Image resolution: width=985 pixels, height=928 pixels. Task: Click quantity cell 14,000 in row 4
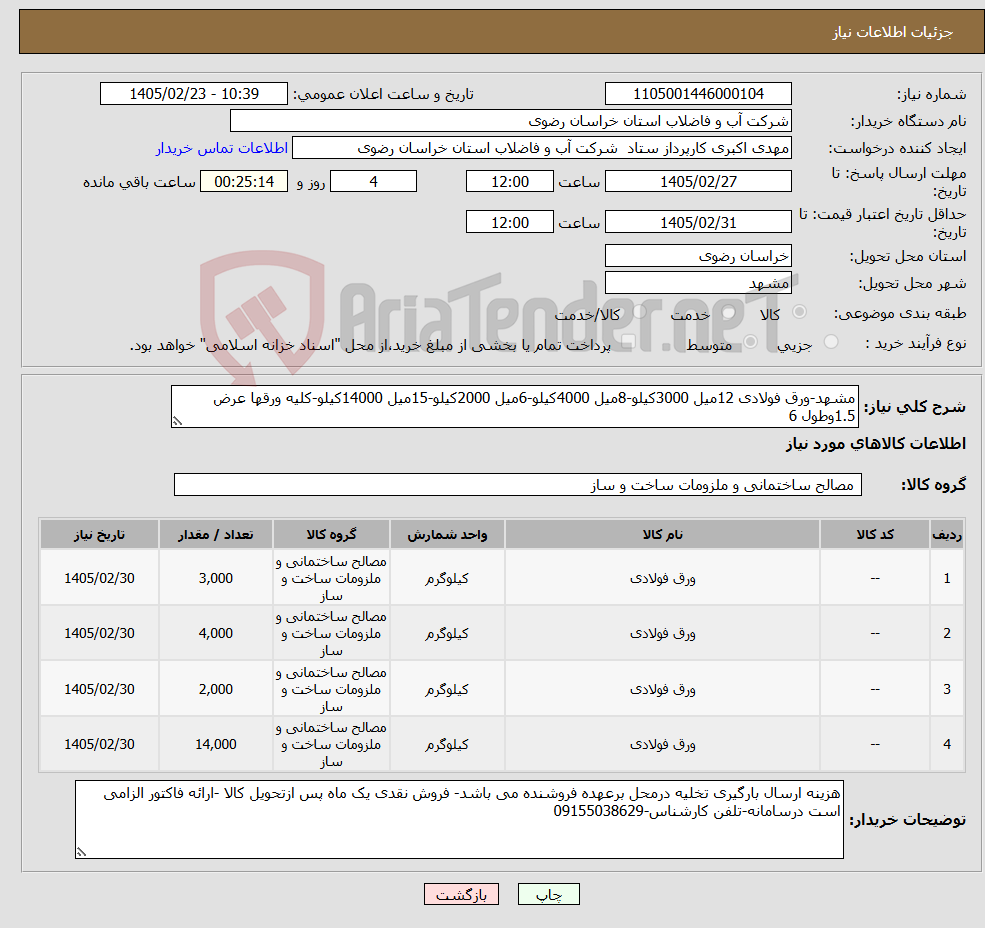click(x=215, y=745)
